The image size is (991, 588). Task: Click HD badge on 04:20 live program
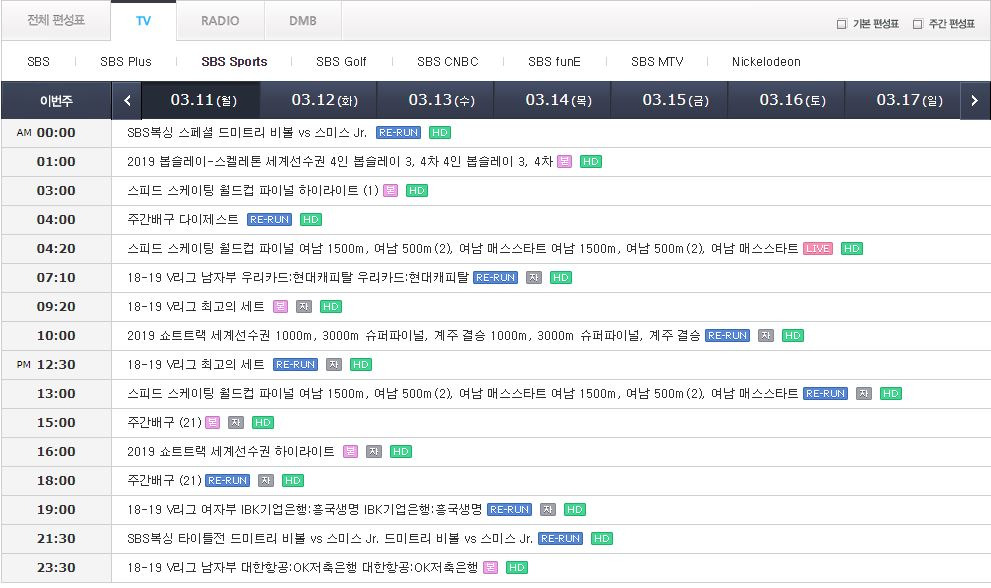[852, 249]
